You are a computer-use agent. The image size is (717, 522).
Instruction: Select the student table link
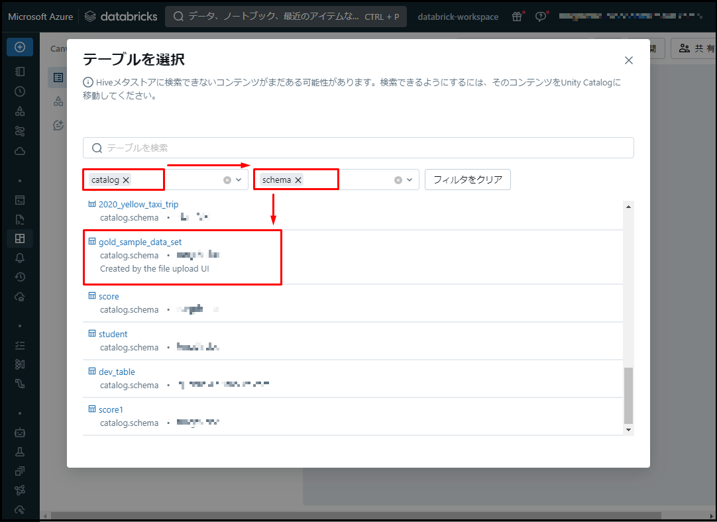coord(113,334)
